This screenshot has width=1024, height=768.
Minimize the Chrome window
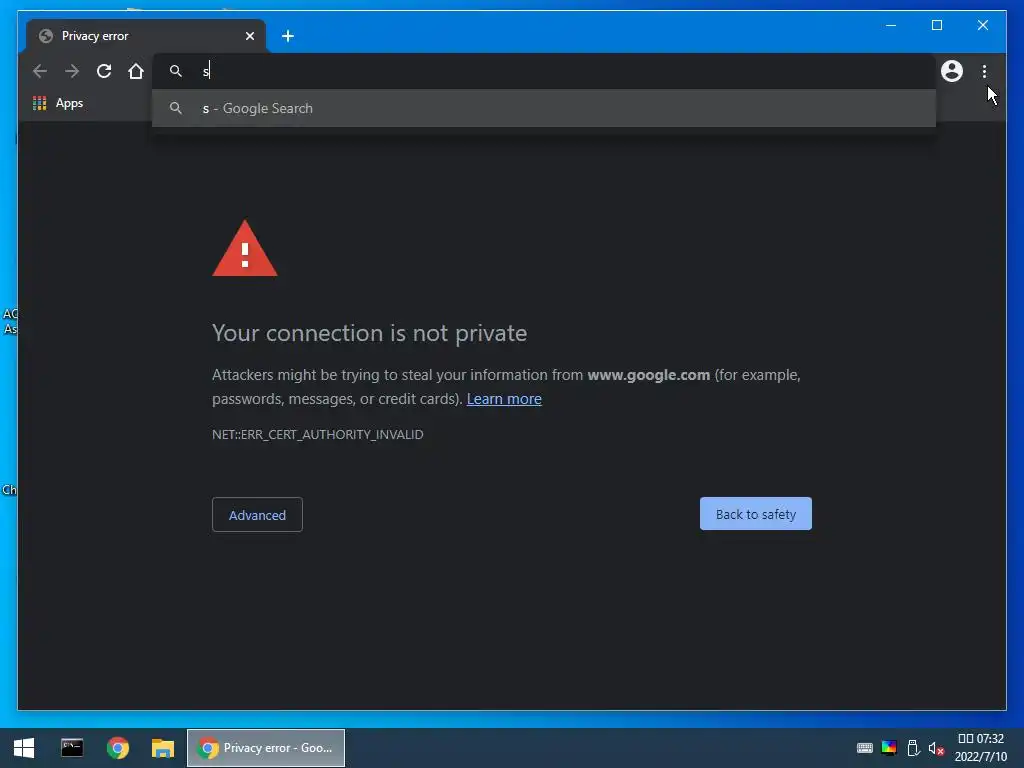pyautogui.click(x=891, y=25)
